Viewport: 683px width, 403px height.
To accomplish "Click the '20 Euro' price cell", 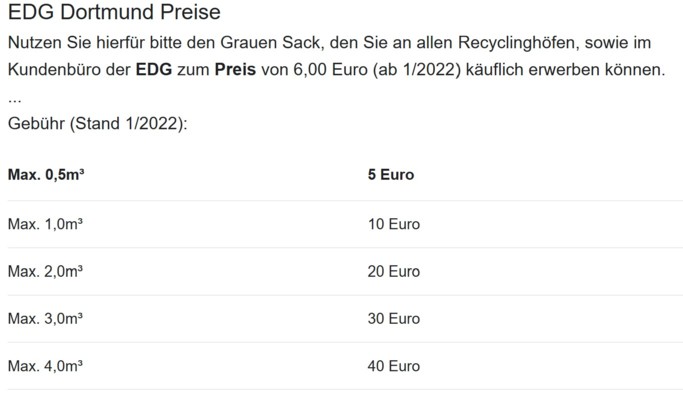I will click(x=394, y=271).
